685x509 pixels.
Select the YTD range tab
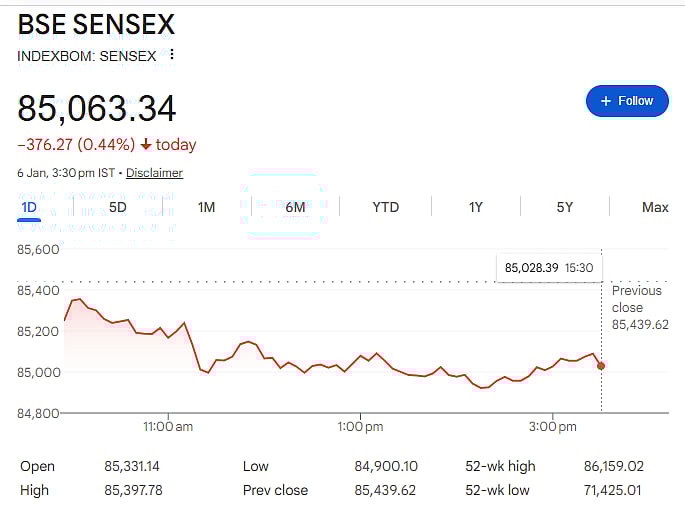[385, 207]
